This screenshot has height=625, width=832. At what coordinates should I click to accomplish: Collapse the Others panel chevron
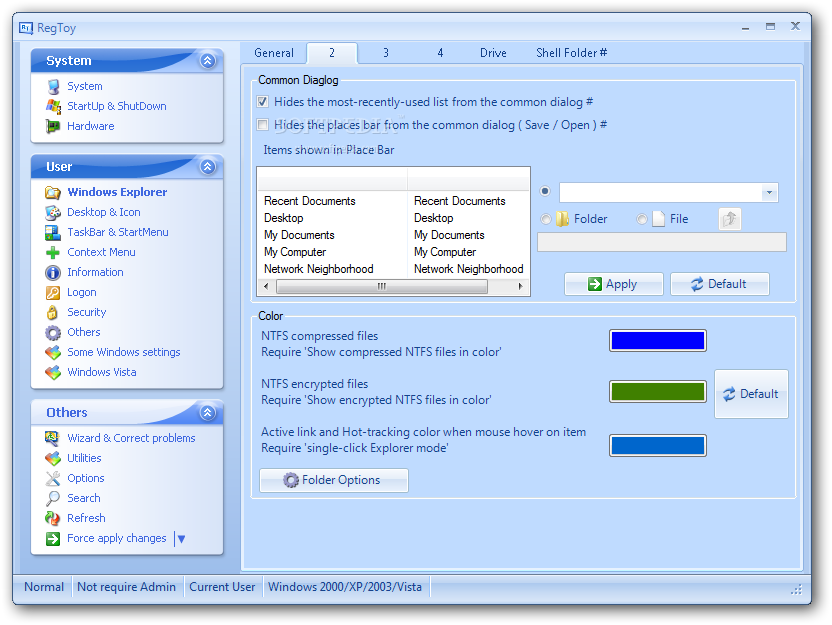[x=207, y=412]
